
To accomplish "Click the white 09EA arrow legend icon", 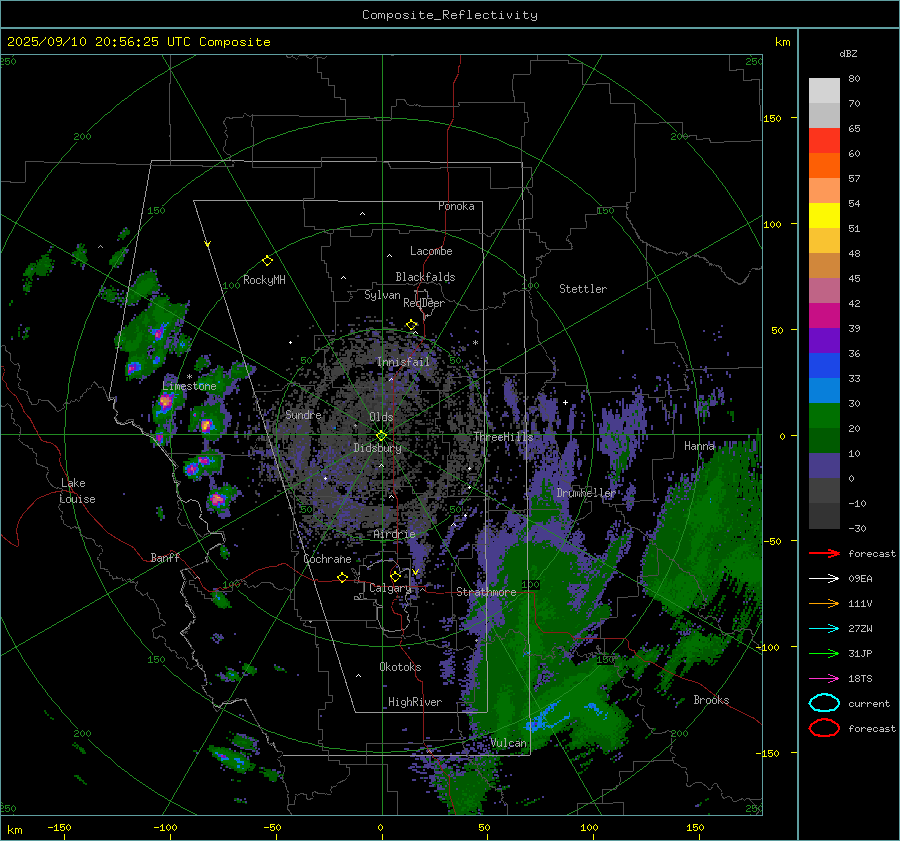I will pyautogui.click(x=824, y=579).
